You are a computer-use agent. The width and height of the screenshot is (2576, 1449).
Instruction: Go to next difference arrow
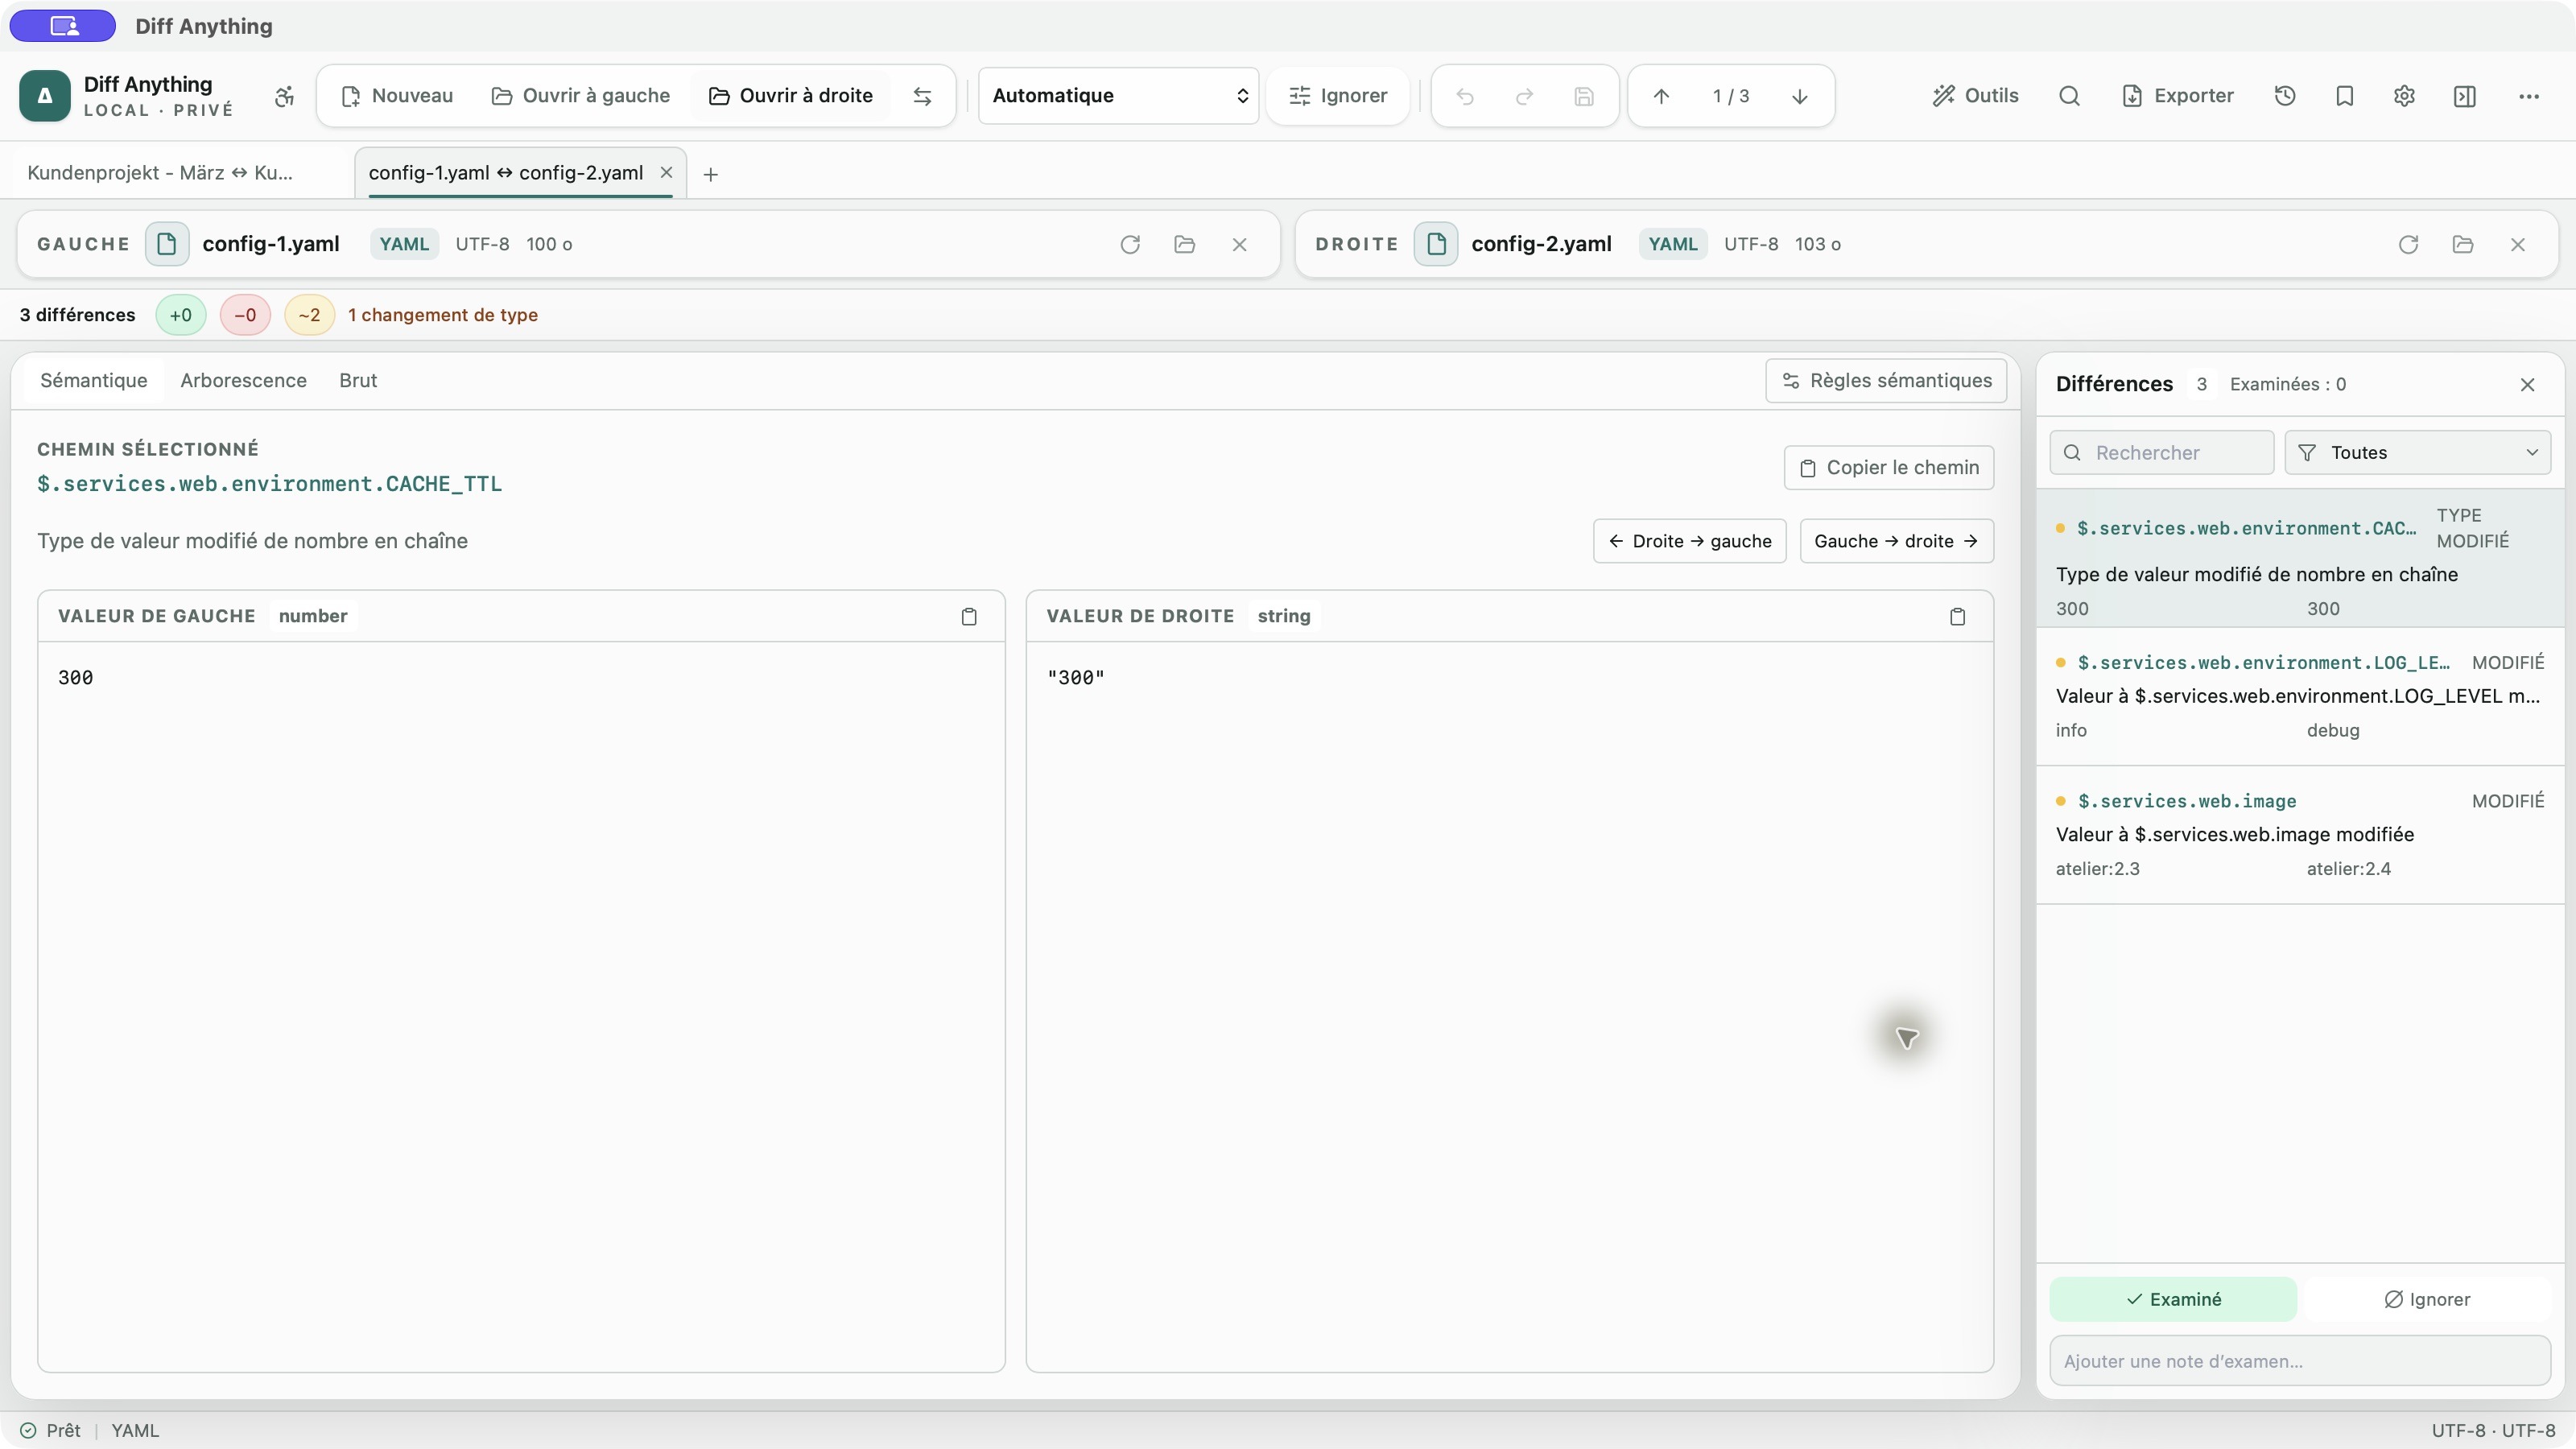pos(1799,96)
